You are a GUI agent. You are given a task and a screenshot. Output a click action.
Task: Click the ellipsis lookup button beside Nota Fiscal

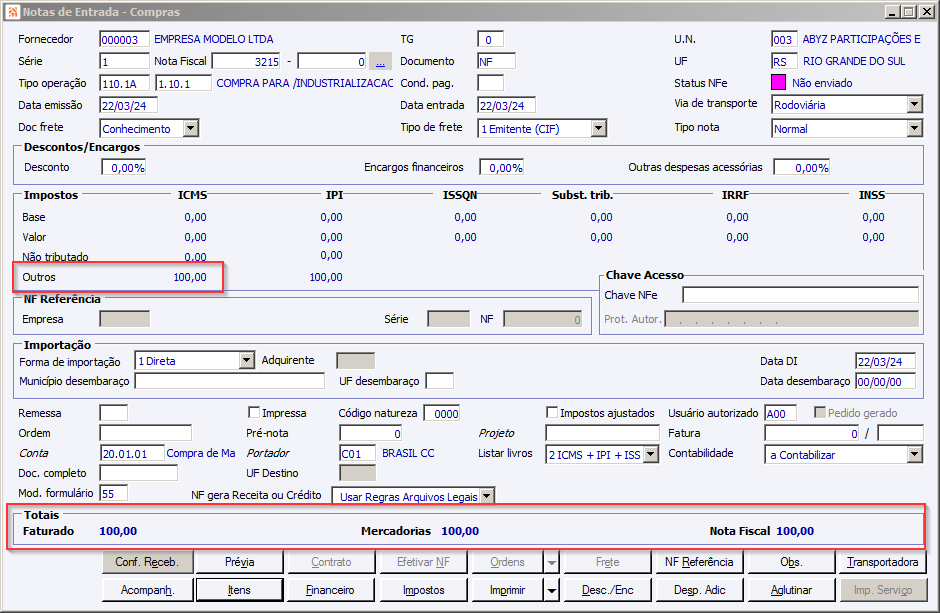pyautogui.click(x=380, y=61)
